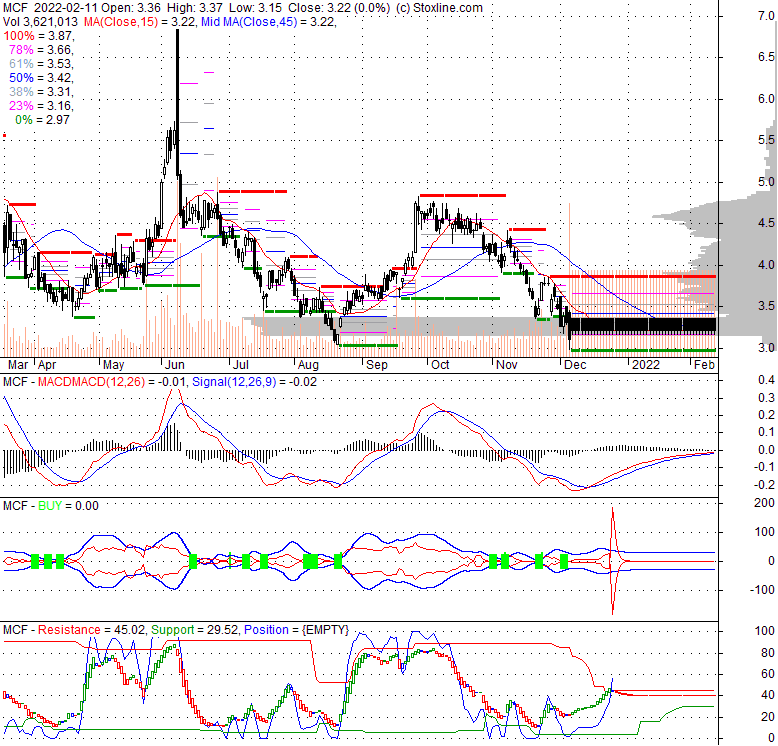Click the '{EMPTY}' position value
Image resolution: width=778 pixels, height=746 pixels.
[325, 630]
